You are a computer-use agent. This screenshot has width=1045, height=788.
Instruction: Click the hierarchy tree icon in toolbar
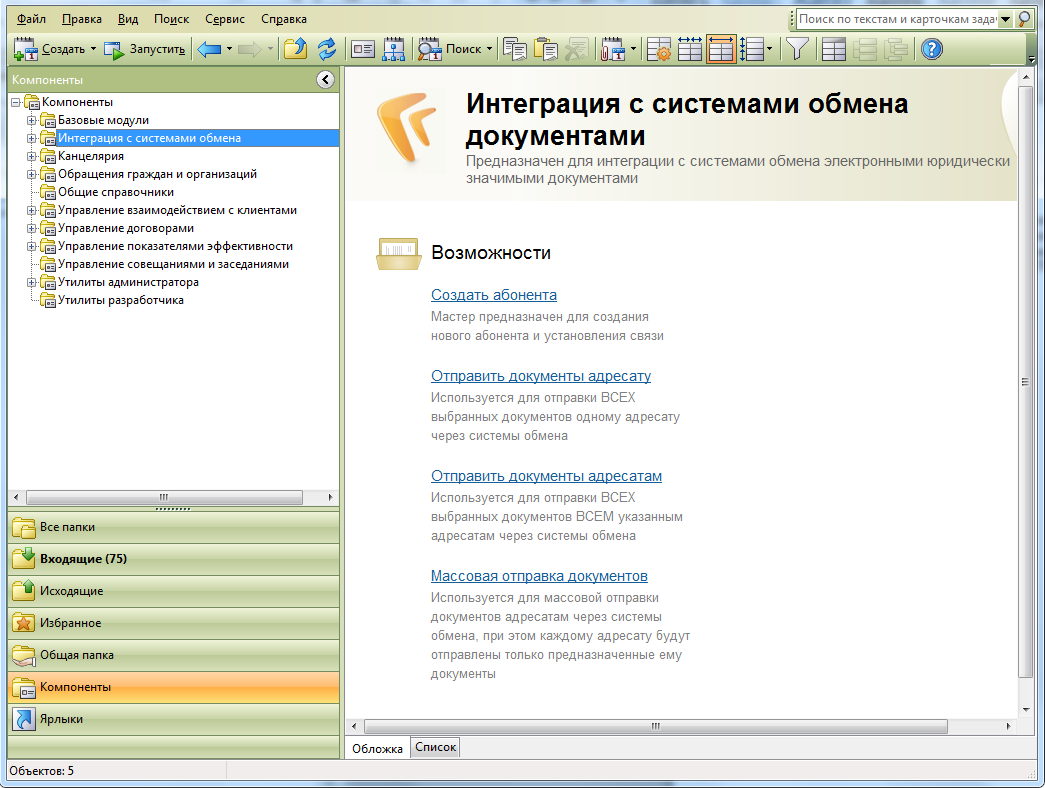point(394,49)
